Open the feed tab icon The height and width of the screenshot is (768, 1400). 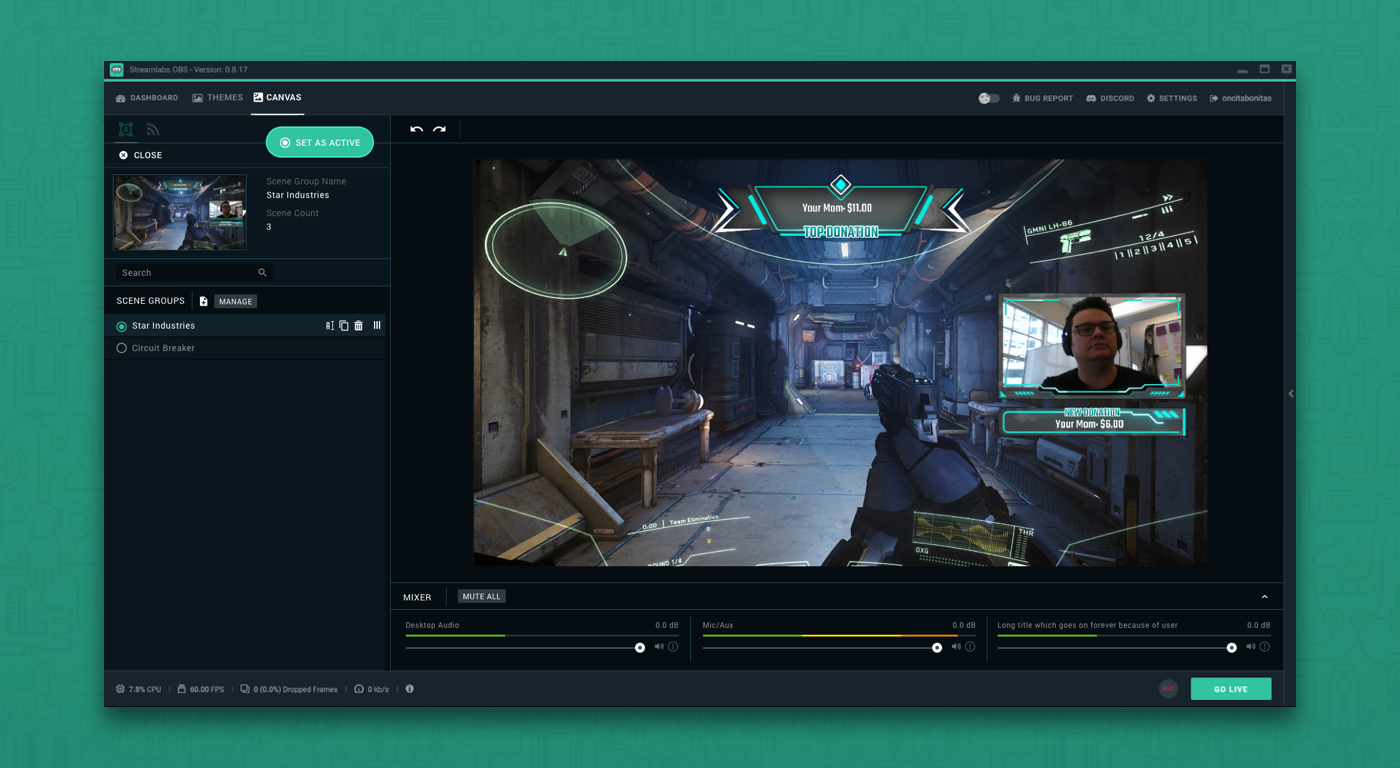click(x=153, y=129)
